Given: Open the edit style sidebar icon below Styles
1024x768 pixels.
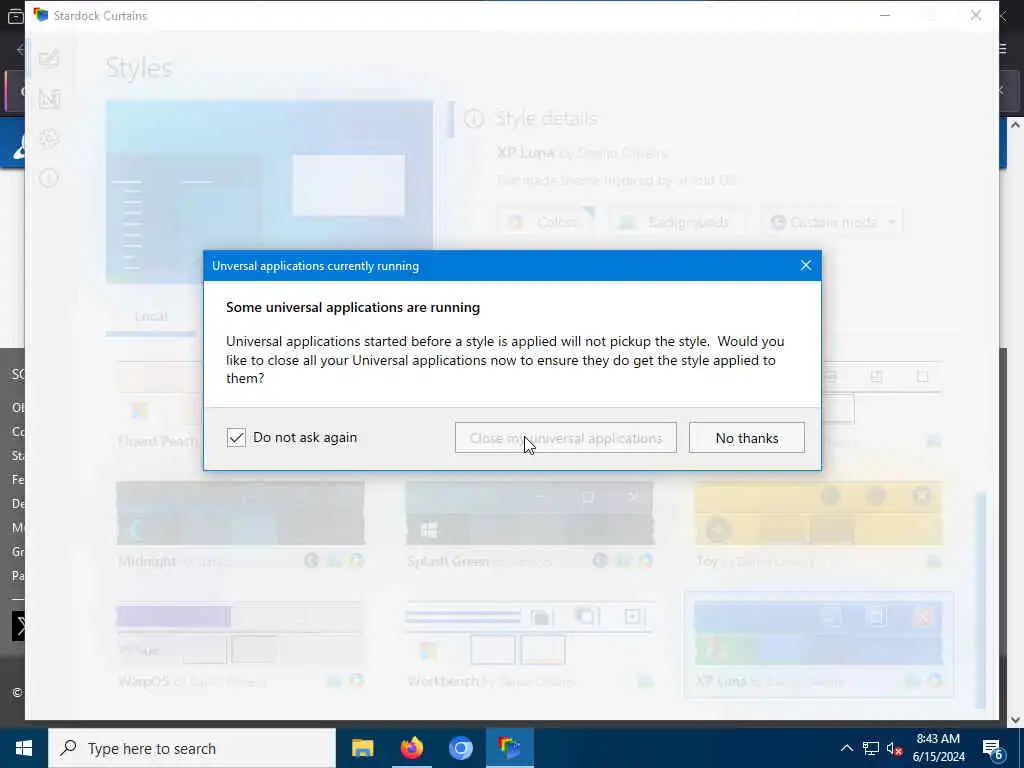Looking at the screenshot, I should coord(49,99).
